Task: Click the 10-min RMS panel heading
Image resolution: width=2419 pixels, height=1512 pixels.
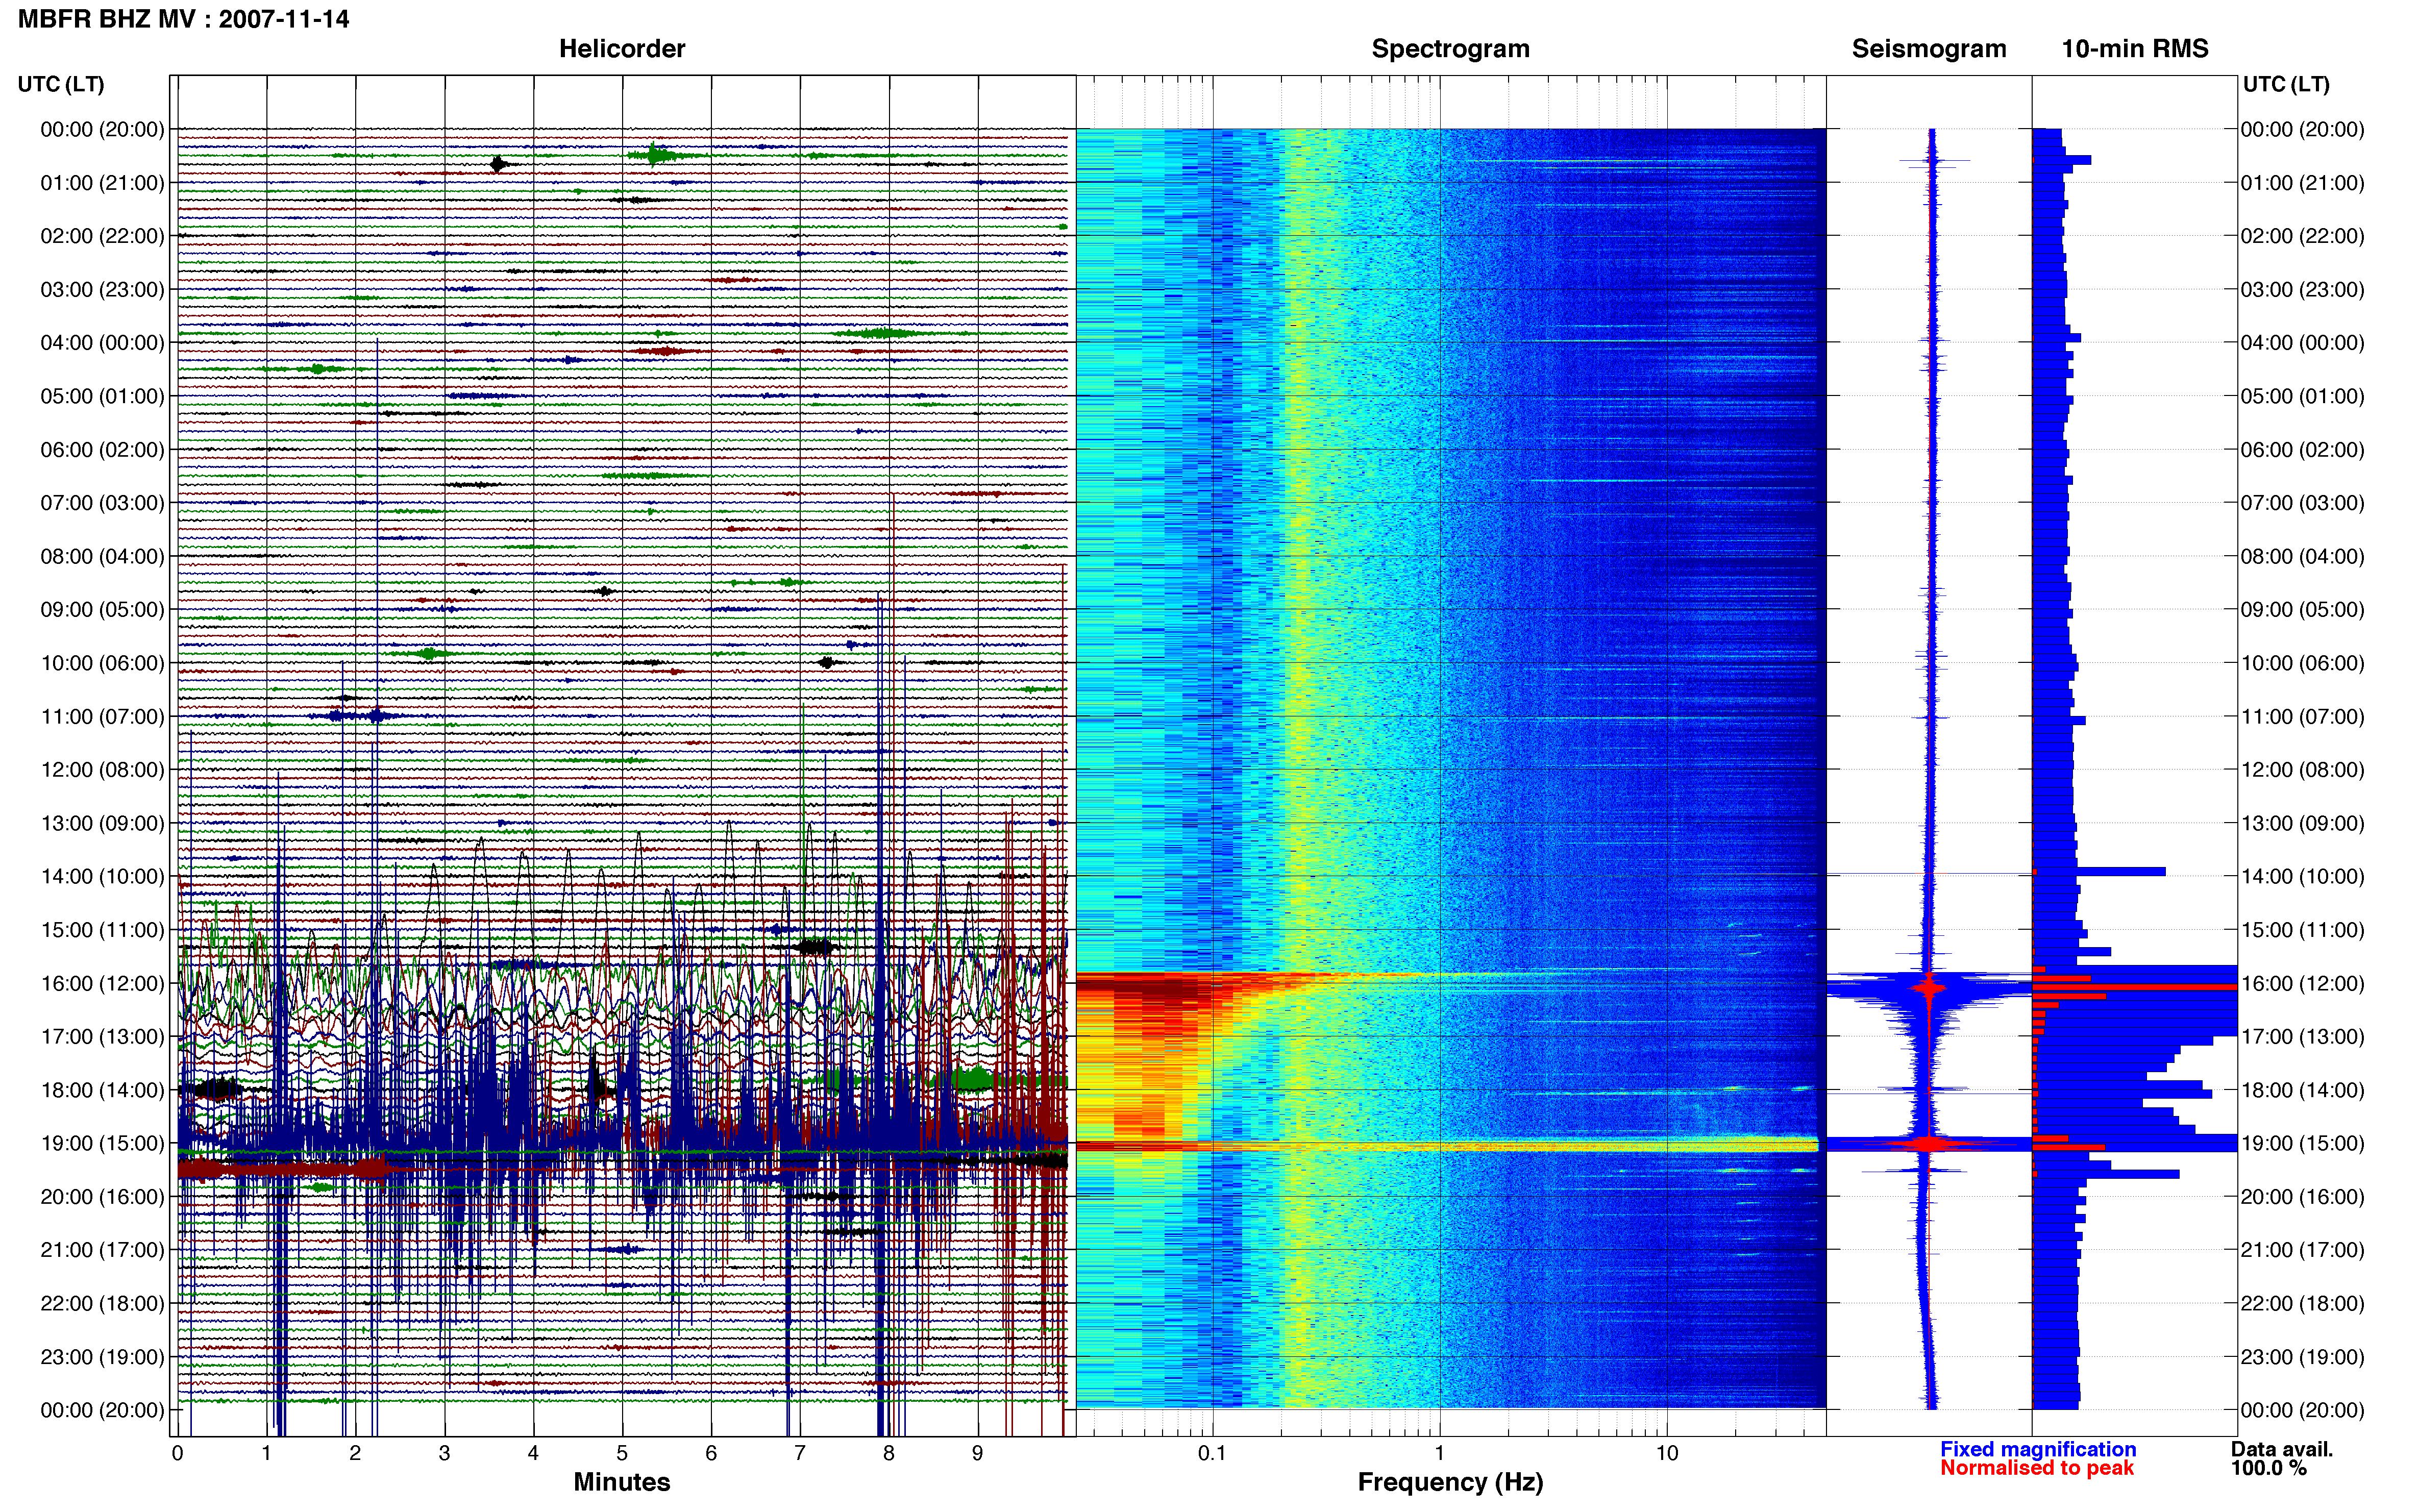Action: click(x=2135, y=49)
